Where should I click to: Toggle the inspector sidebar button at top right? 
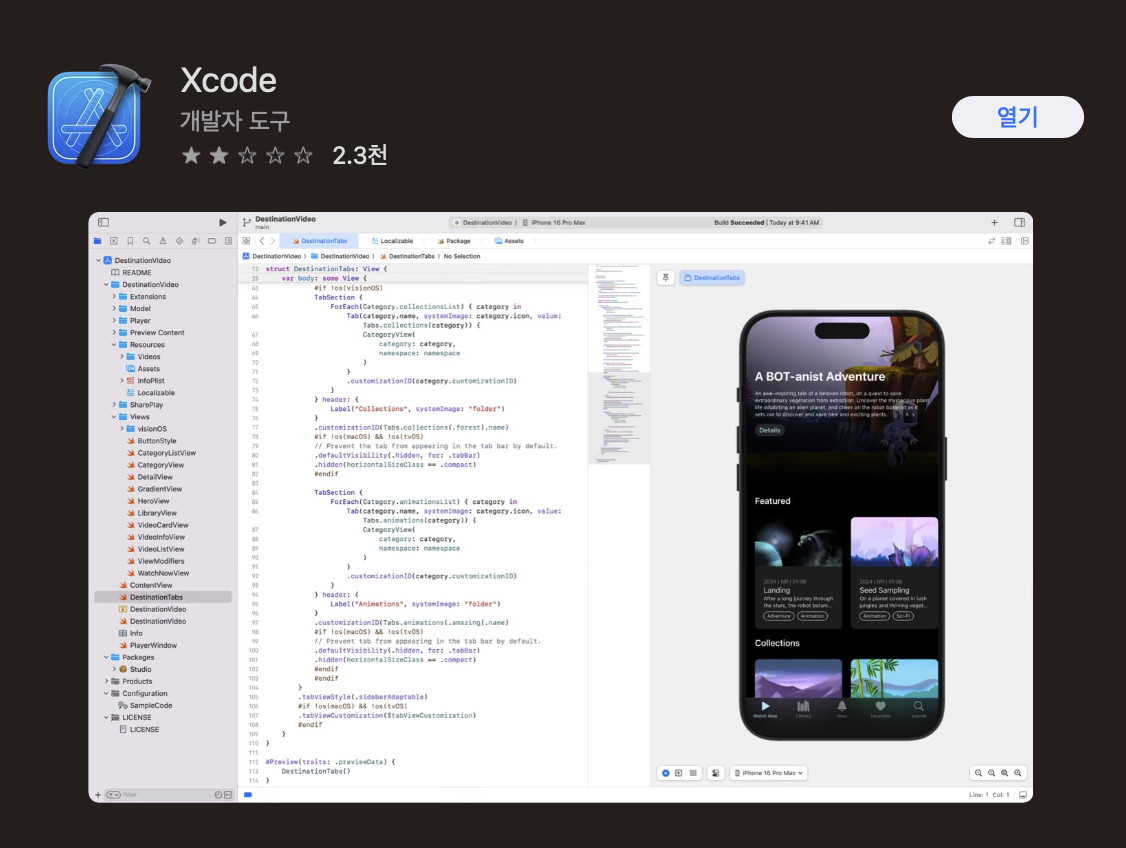[1019, 223]
